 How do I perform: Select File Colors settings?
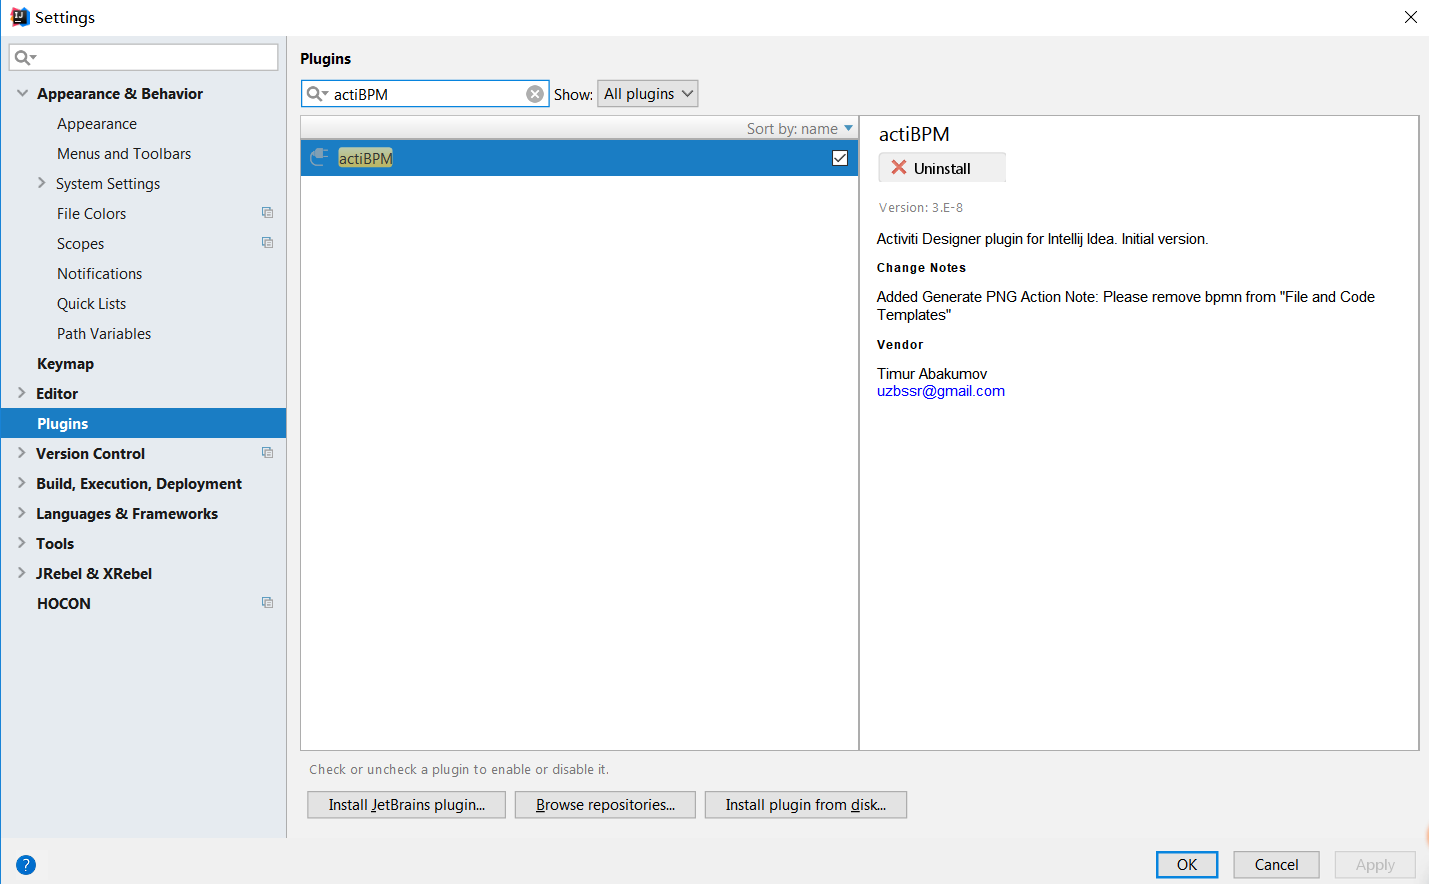click(91, 214)
